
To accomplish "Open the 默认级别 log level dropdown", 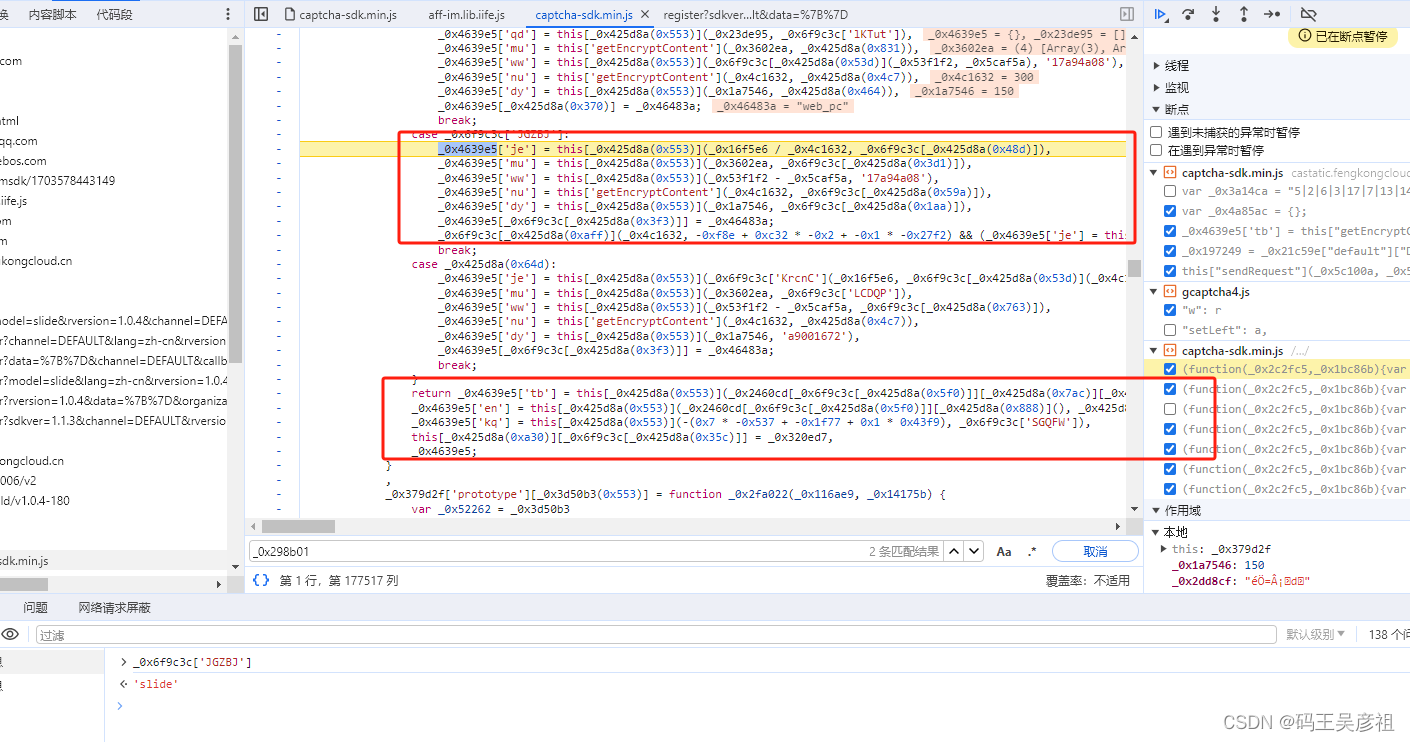I will [x=1315, y=634].
